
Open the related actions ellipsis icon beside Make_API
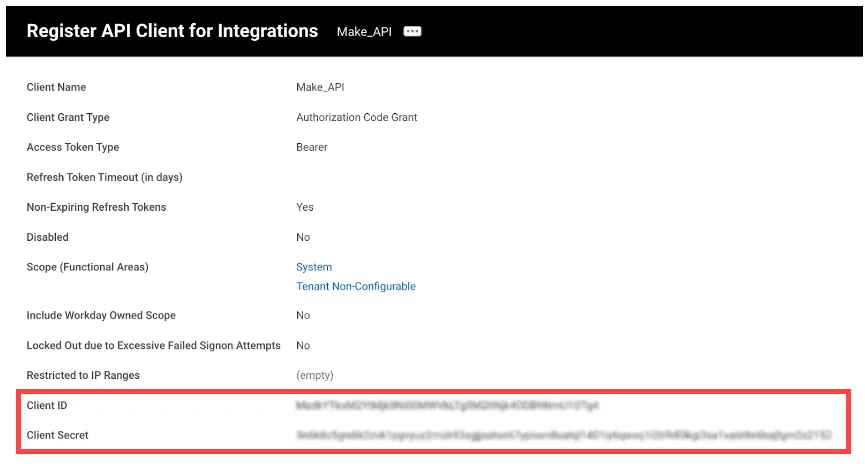coord(412,31)
